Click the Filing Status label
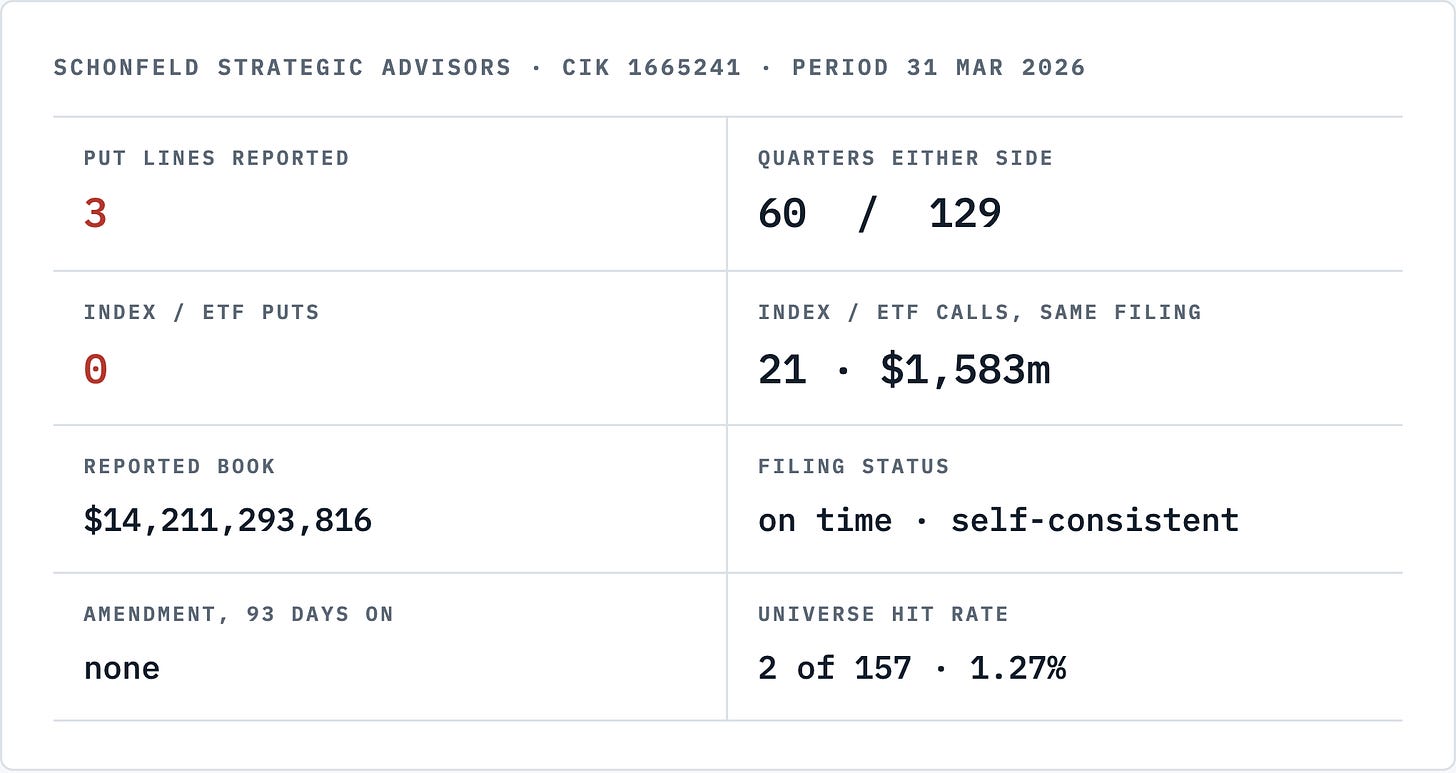Image resolution: width=1456 pixels, height=773 pixels. pos(854,466)
